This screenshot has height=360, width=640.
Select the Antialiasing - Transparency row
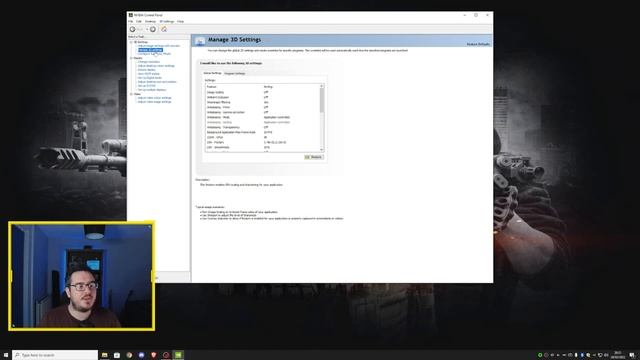[x=262, y=127]
